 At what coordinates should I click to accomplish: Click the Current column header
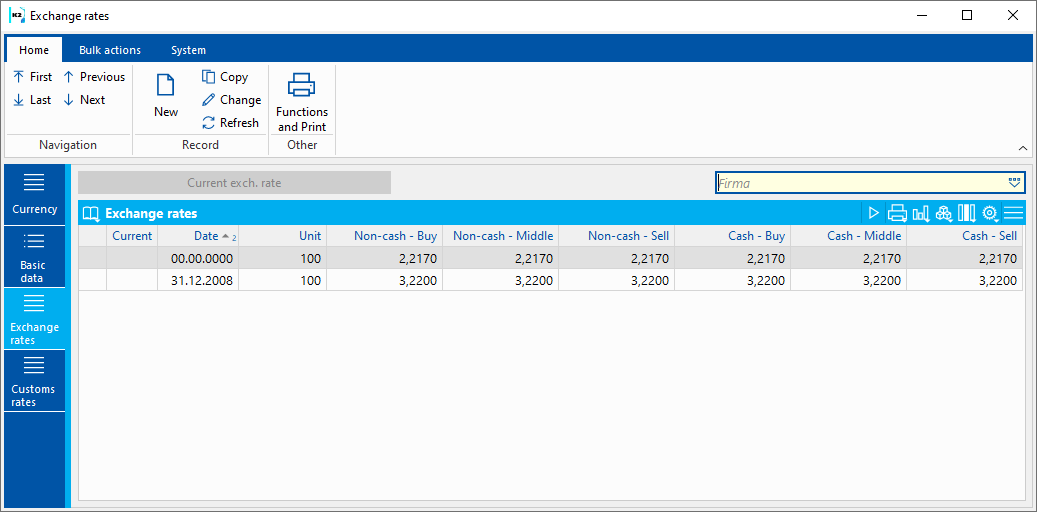coord(132,235)
